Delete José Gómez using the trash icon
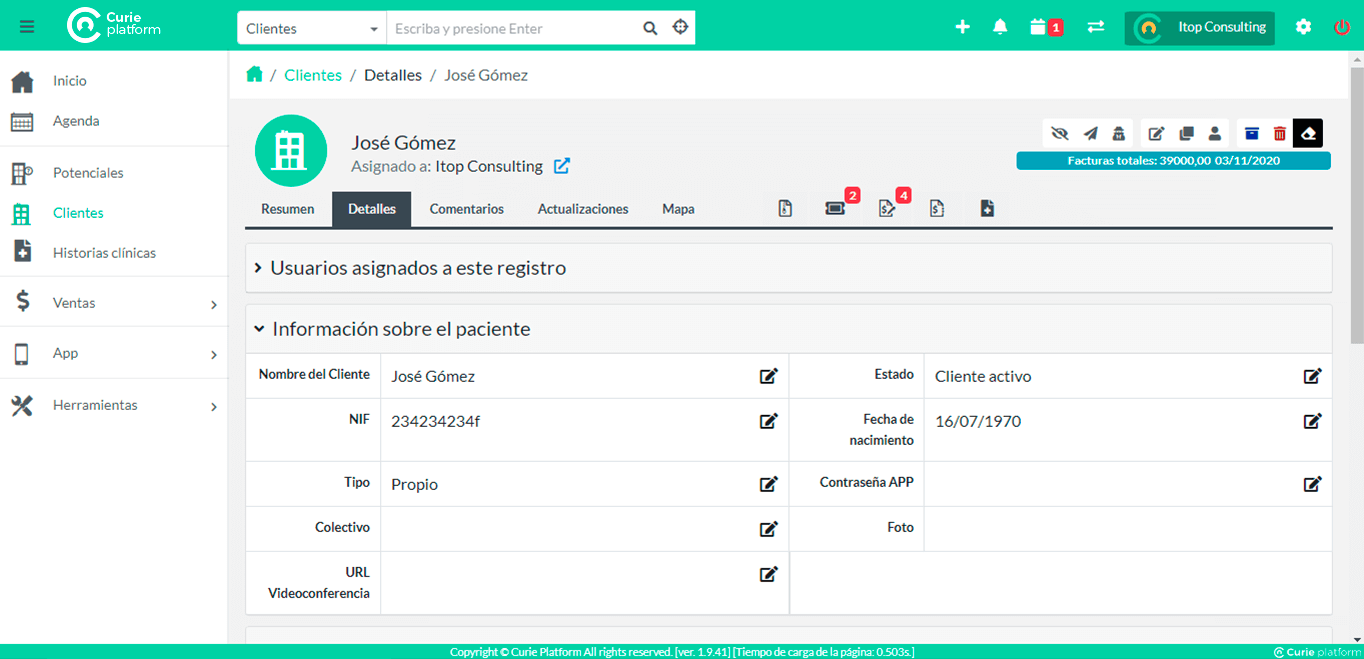Image resolution: width=1364 pixels, height=659 pixels. 1280,133
